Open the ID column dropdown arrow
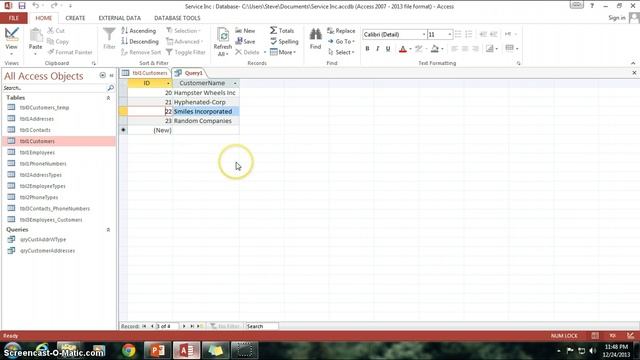This screenshot has width=640, height=360. 168,83
